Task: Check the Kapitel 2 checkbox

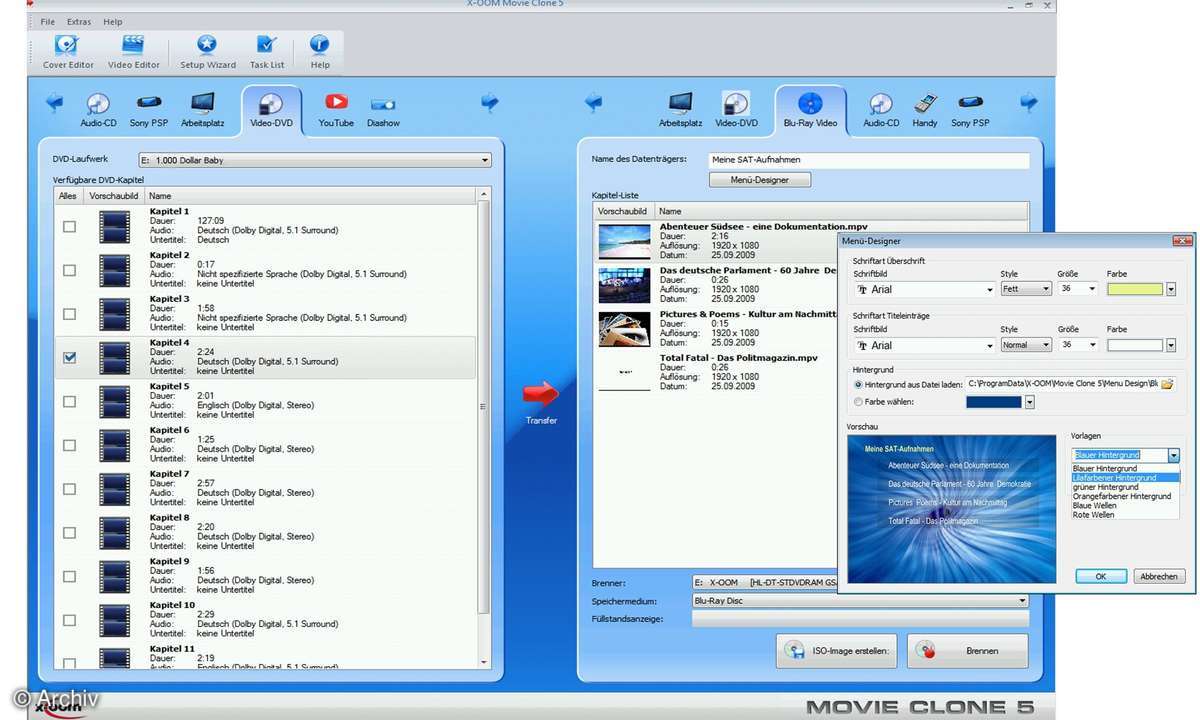Action: (x=69, y=270)
